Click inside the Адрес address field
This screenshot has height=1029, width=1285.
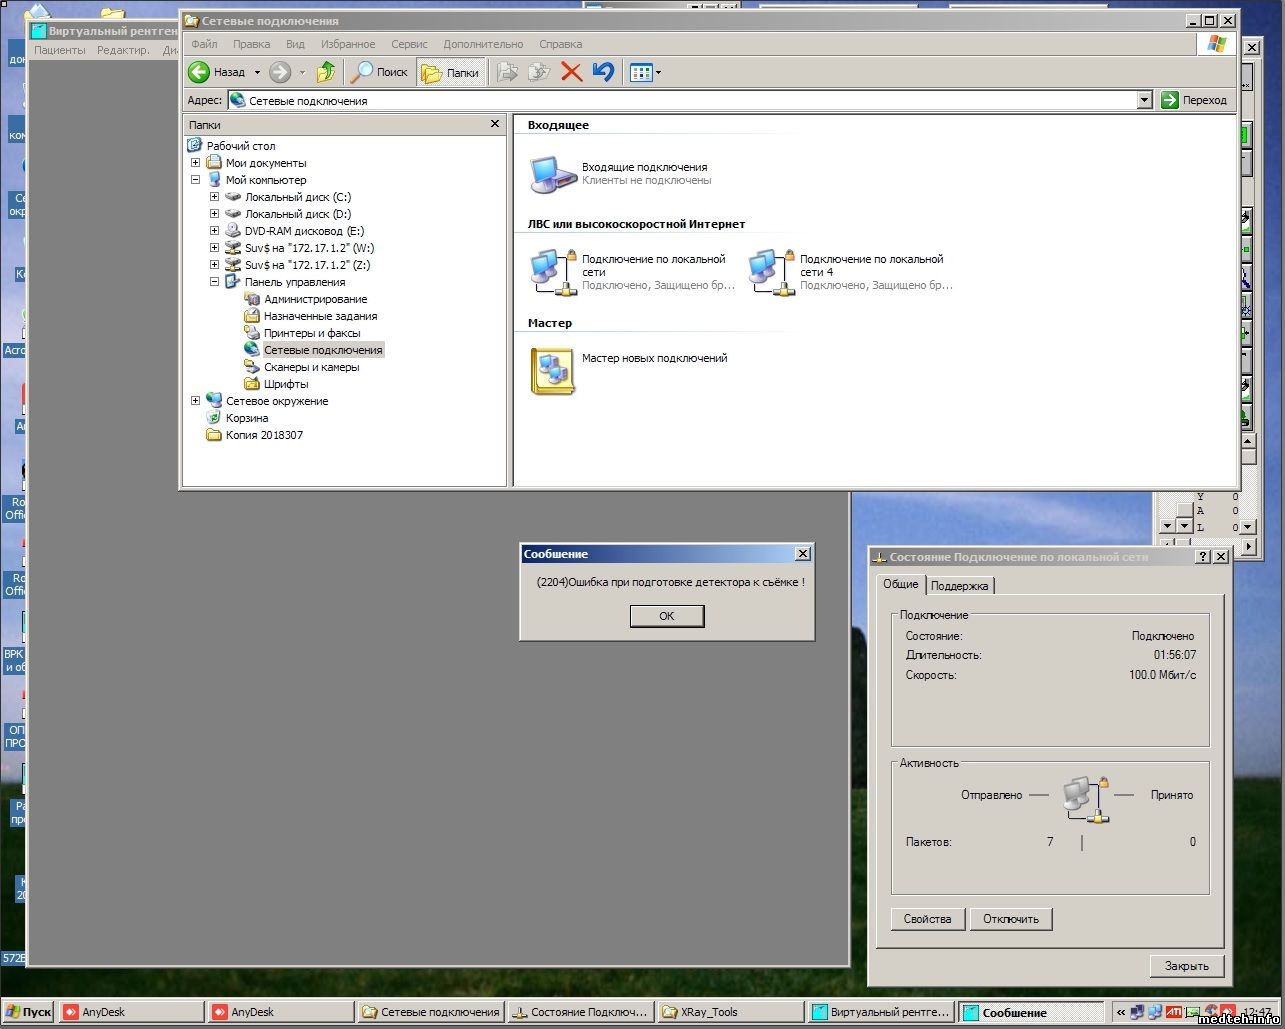coord(680,100)
